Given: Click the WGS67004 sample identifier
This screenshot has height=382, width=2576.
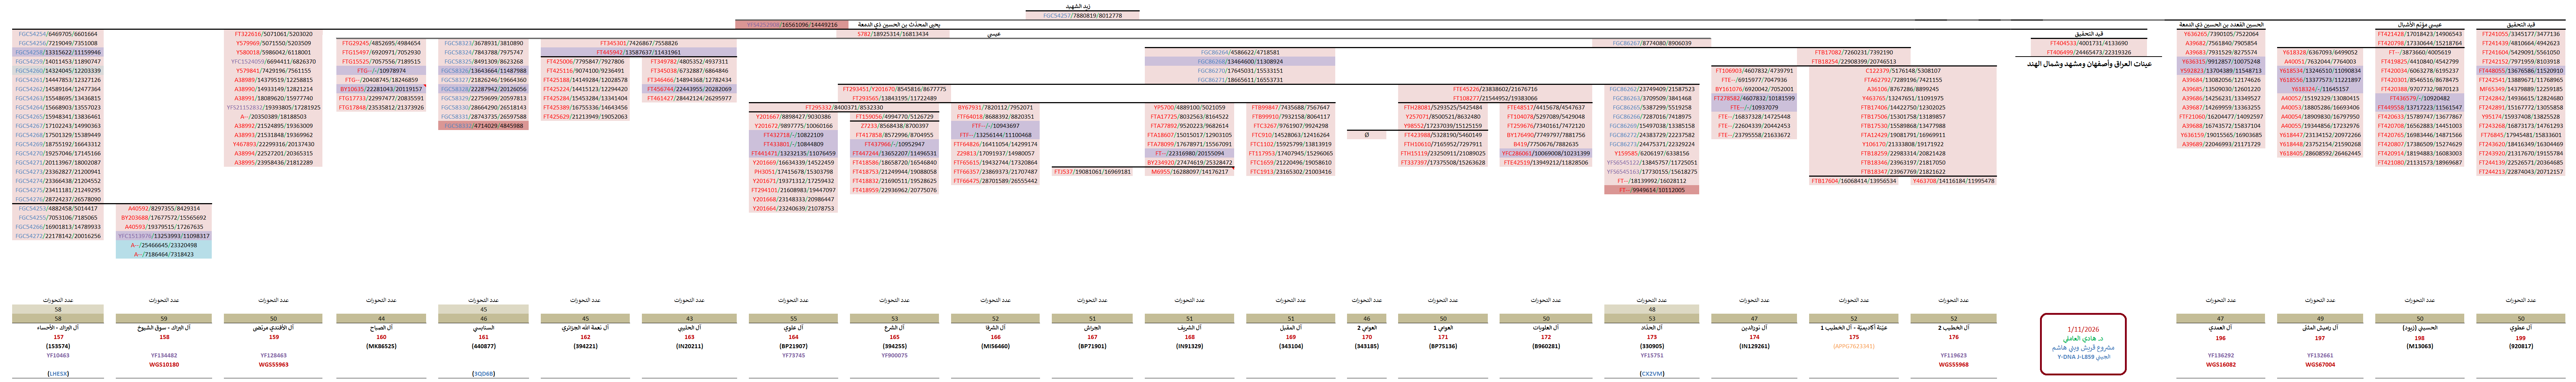Looking at the screenshot, I should coord(2320,365).
